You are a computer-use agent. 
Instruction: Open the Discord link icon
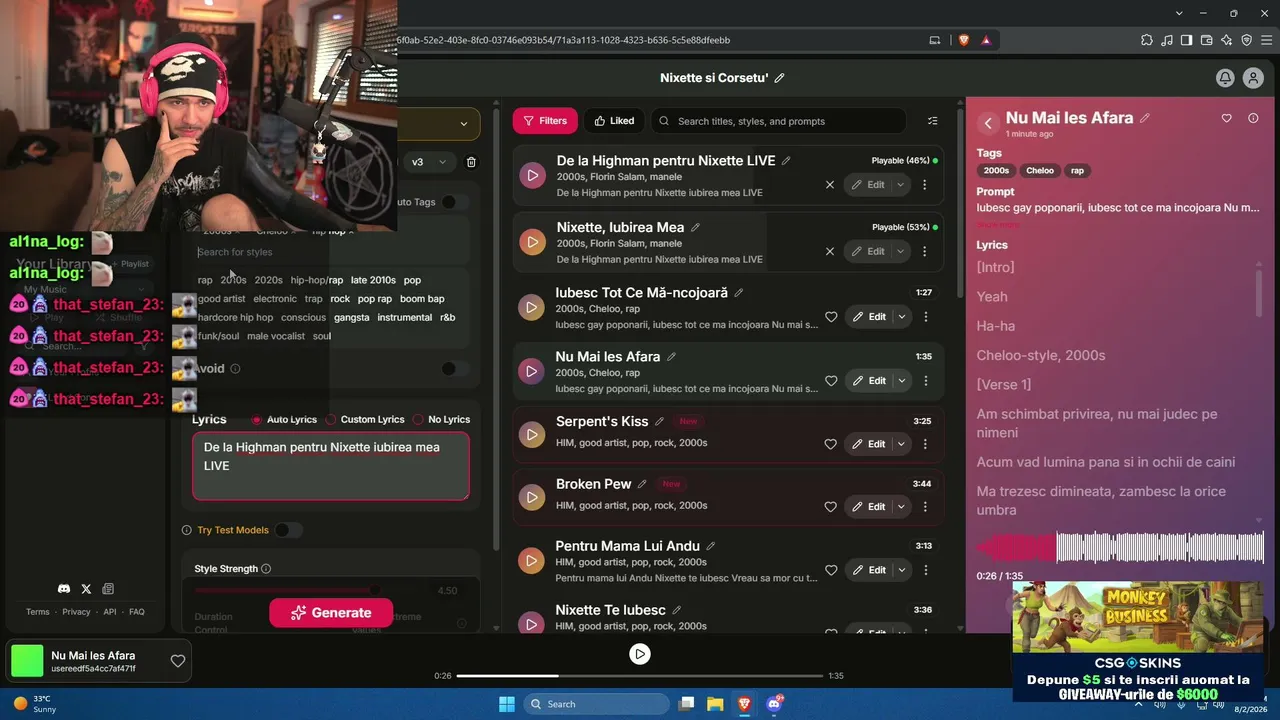(x=64, y=589)
